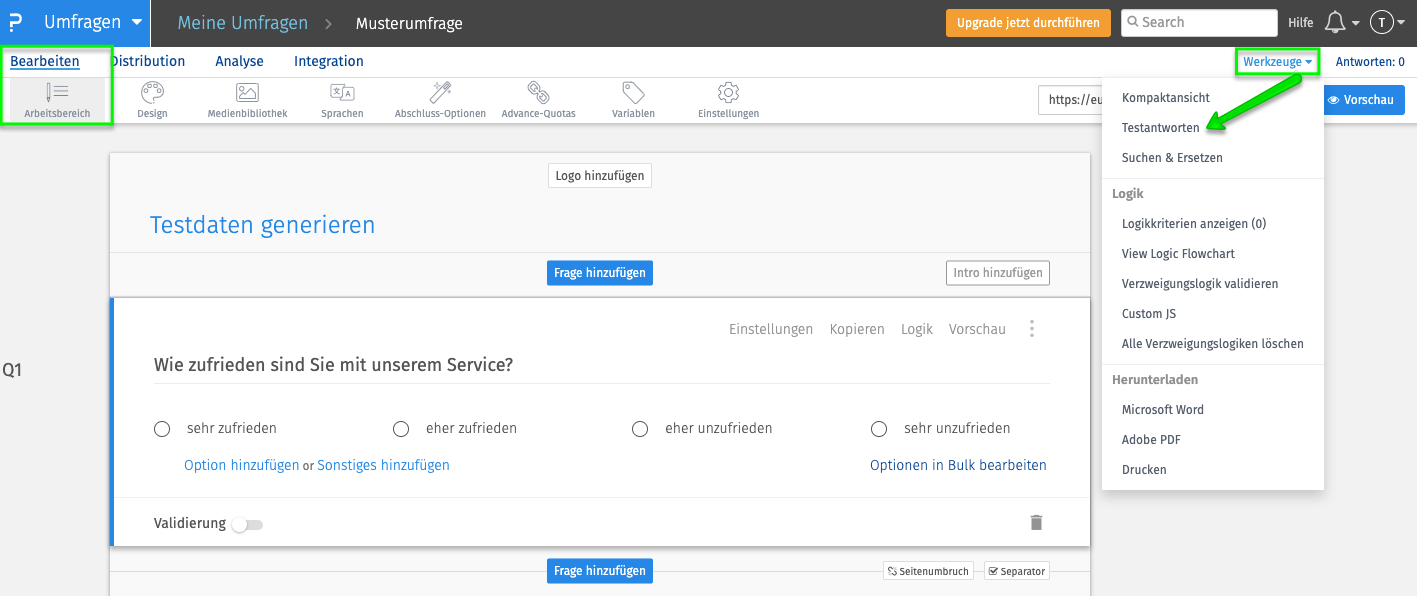Open the Medienbibliothek image icon
The width and height of the screenshot is (1417, 596).
pyautogui.click(x=247, y=93)
